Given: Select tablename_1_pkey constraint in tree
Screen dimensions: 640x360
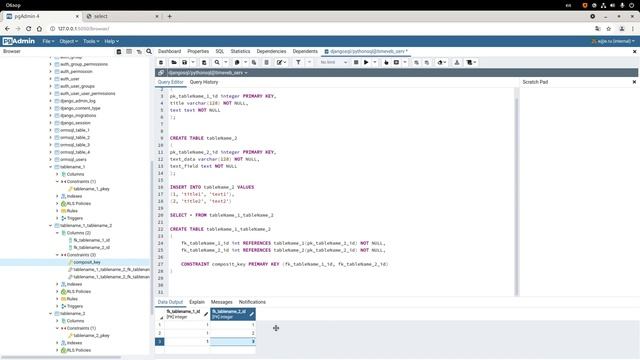Looking at the screenshot, I should pos(91,189).
